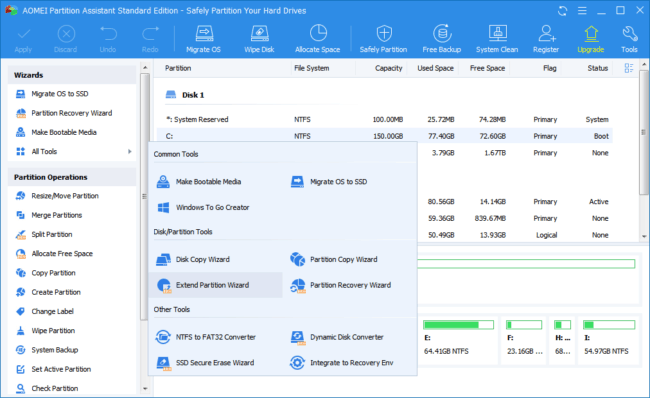Choose Make Bootable Media in the Common Tools popup

tap(199, 182)
